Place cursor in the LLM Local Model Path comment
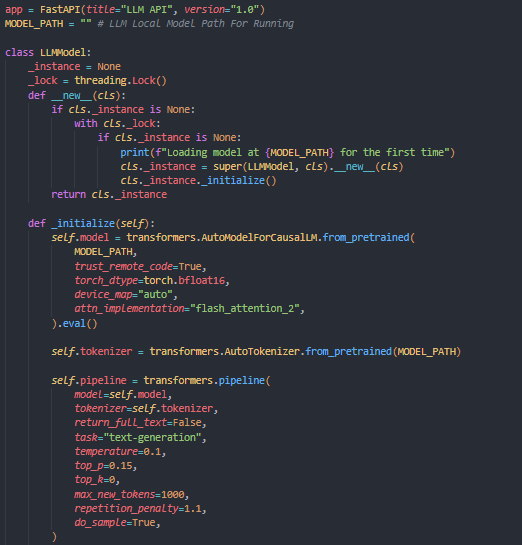522x545 pixels. point(195,24)
